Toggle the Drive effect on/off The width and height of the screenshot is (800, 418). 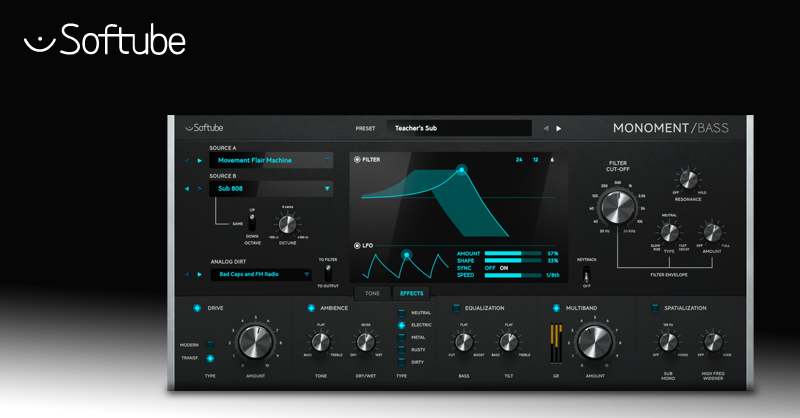point(197,308)
